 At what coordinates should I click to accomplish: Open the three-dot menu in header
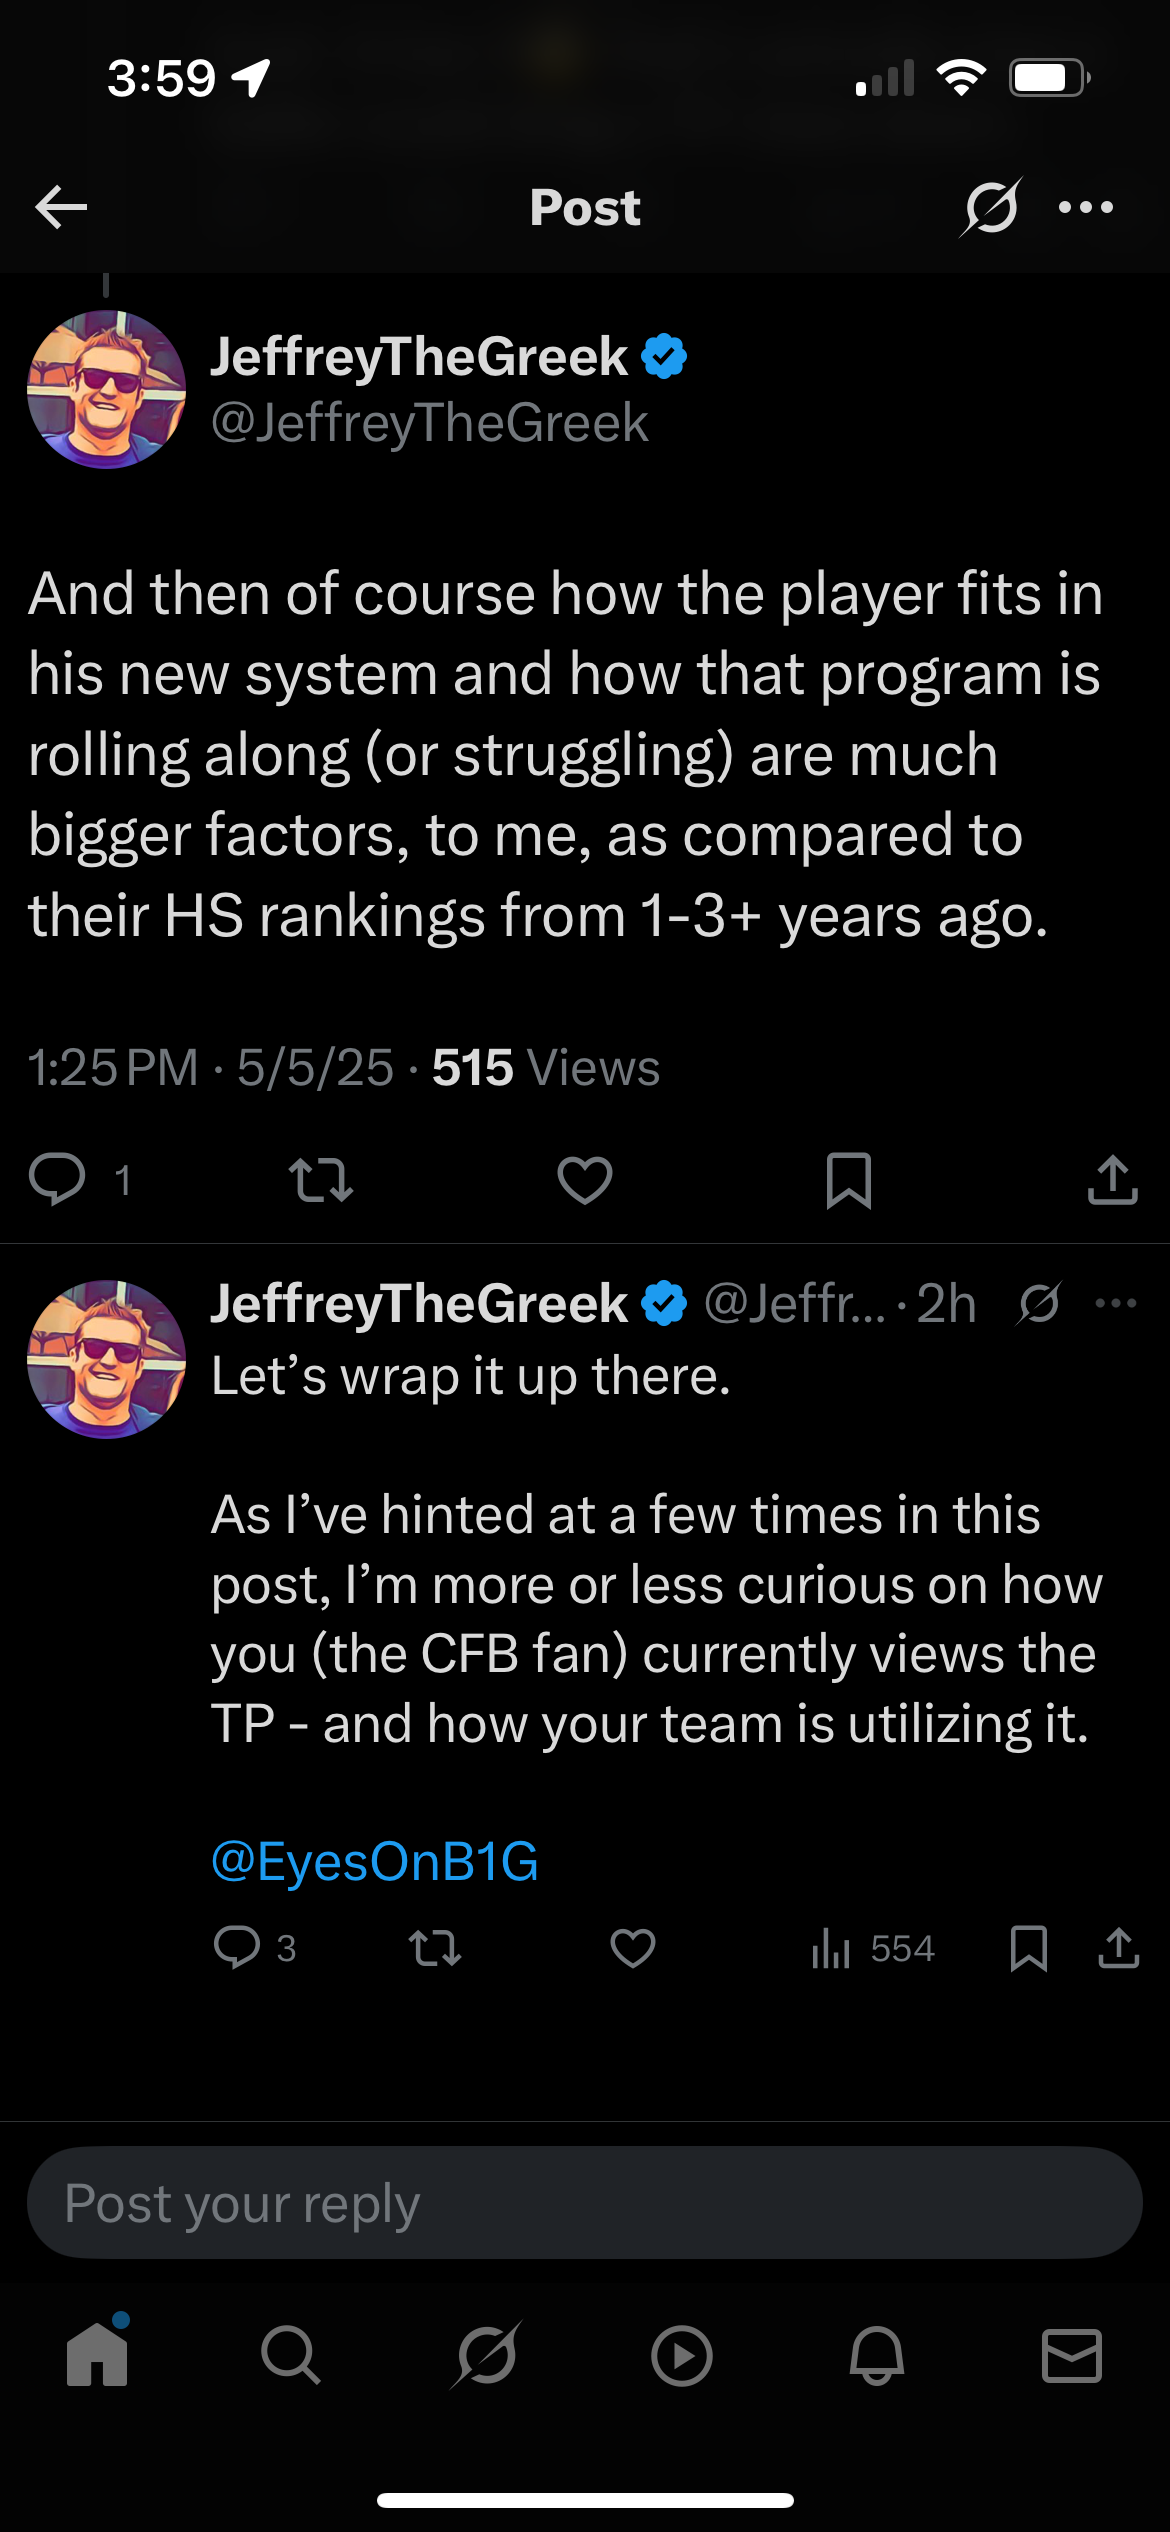[1086, 207]
